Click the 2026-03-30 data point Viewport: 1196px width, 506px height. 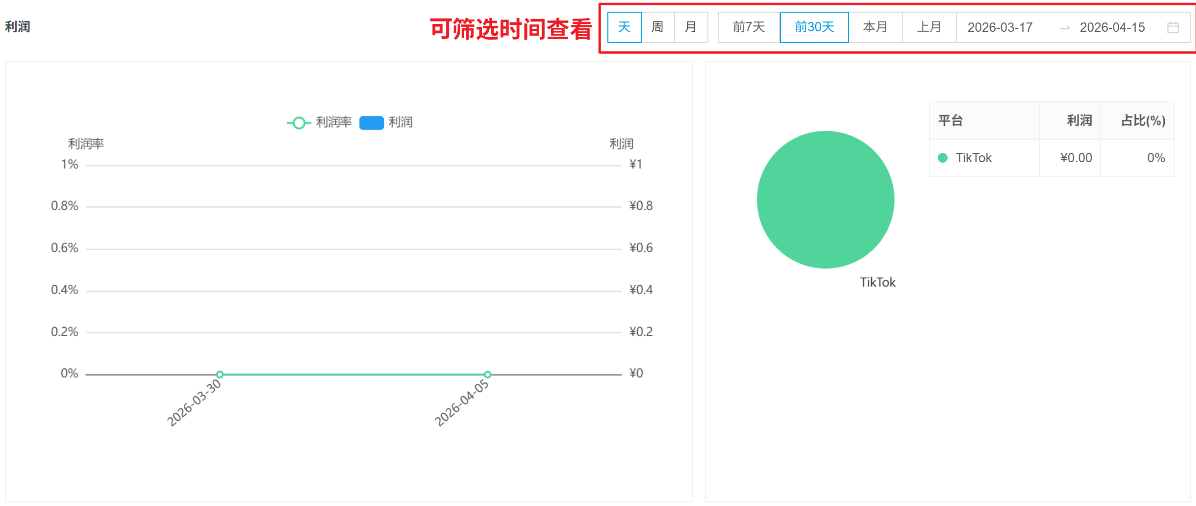(220, 375)
